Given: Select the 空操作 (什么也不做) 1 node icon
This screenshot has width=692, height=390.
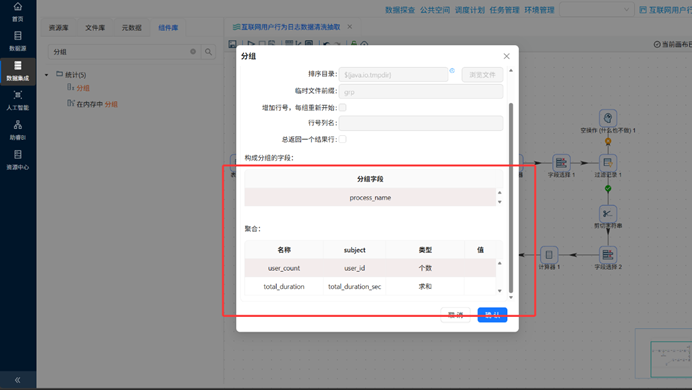Looking at the screenshot, I should [x=608, y=118].
